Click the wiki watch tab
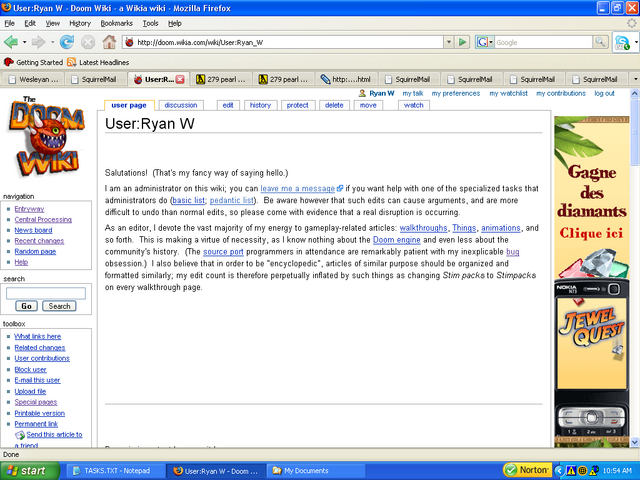The height and width of the screenshot is (480, 640). pos(413,105)
